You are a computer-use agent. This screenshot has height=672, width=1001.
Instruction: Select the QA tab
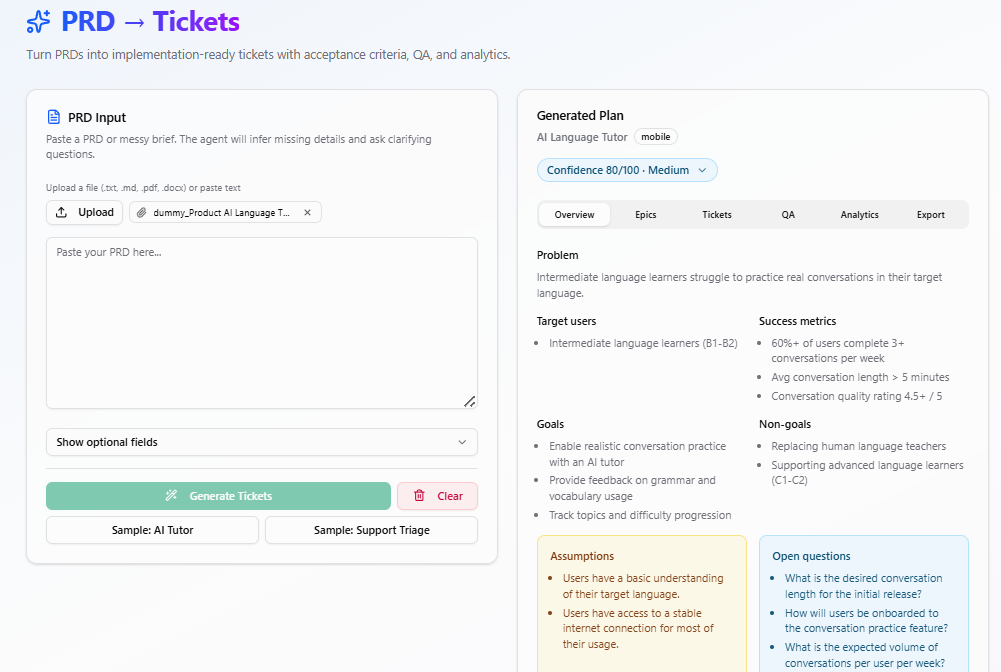[x=788, y=215]
